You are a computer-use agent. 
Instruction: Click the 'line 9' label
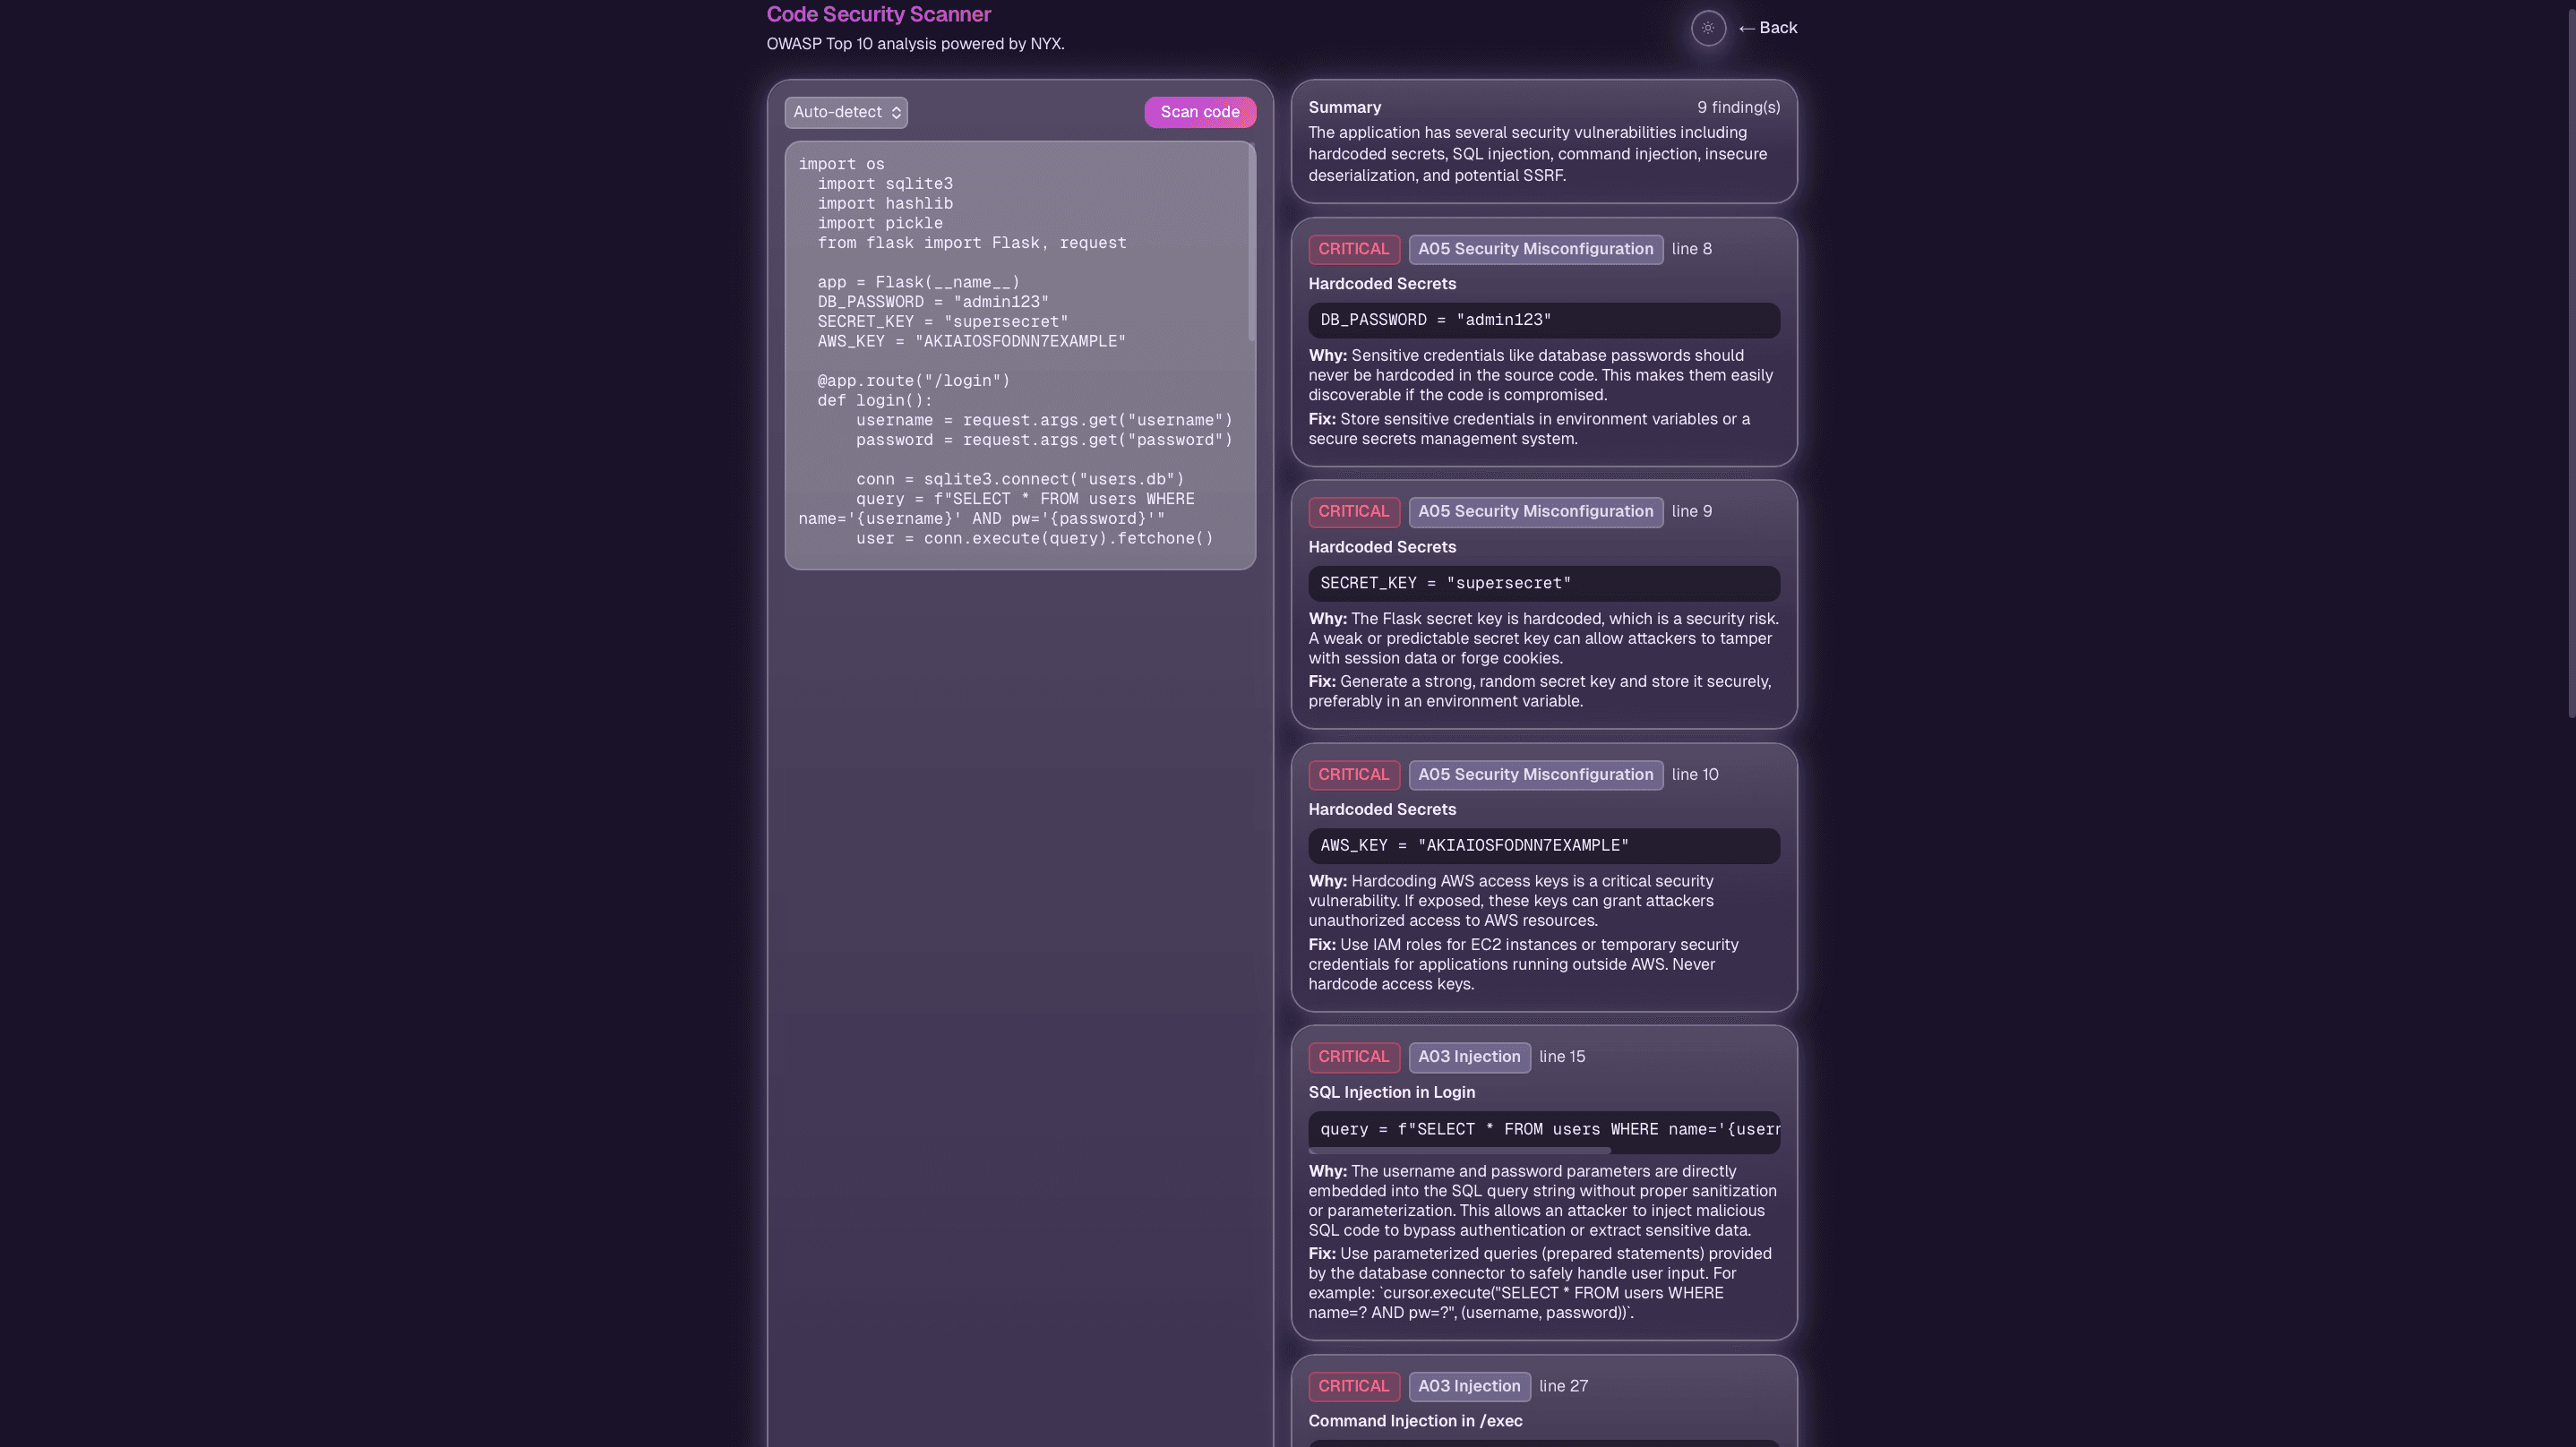click(x=1691, y=512)
